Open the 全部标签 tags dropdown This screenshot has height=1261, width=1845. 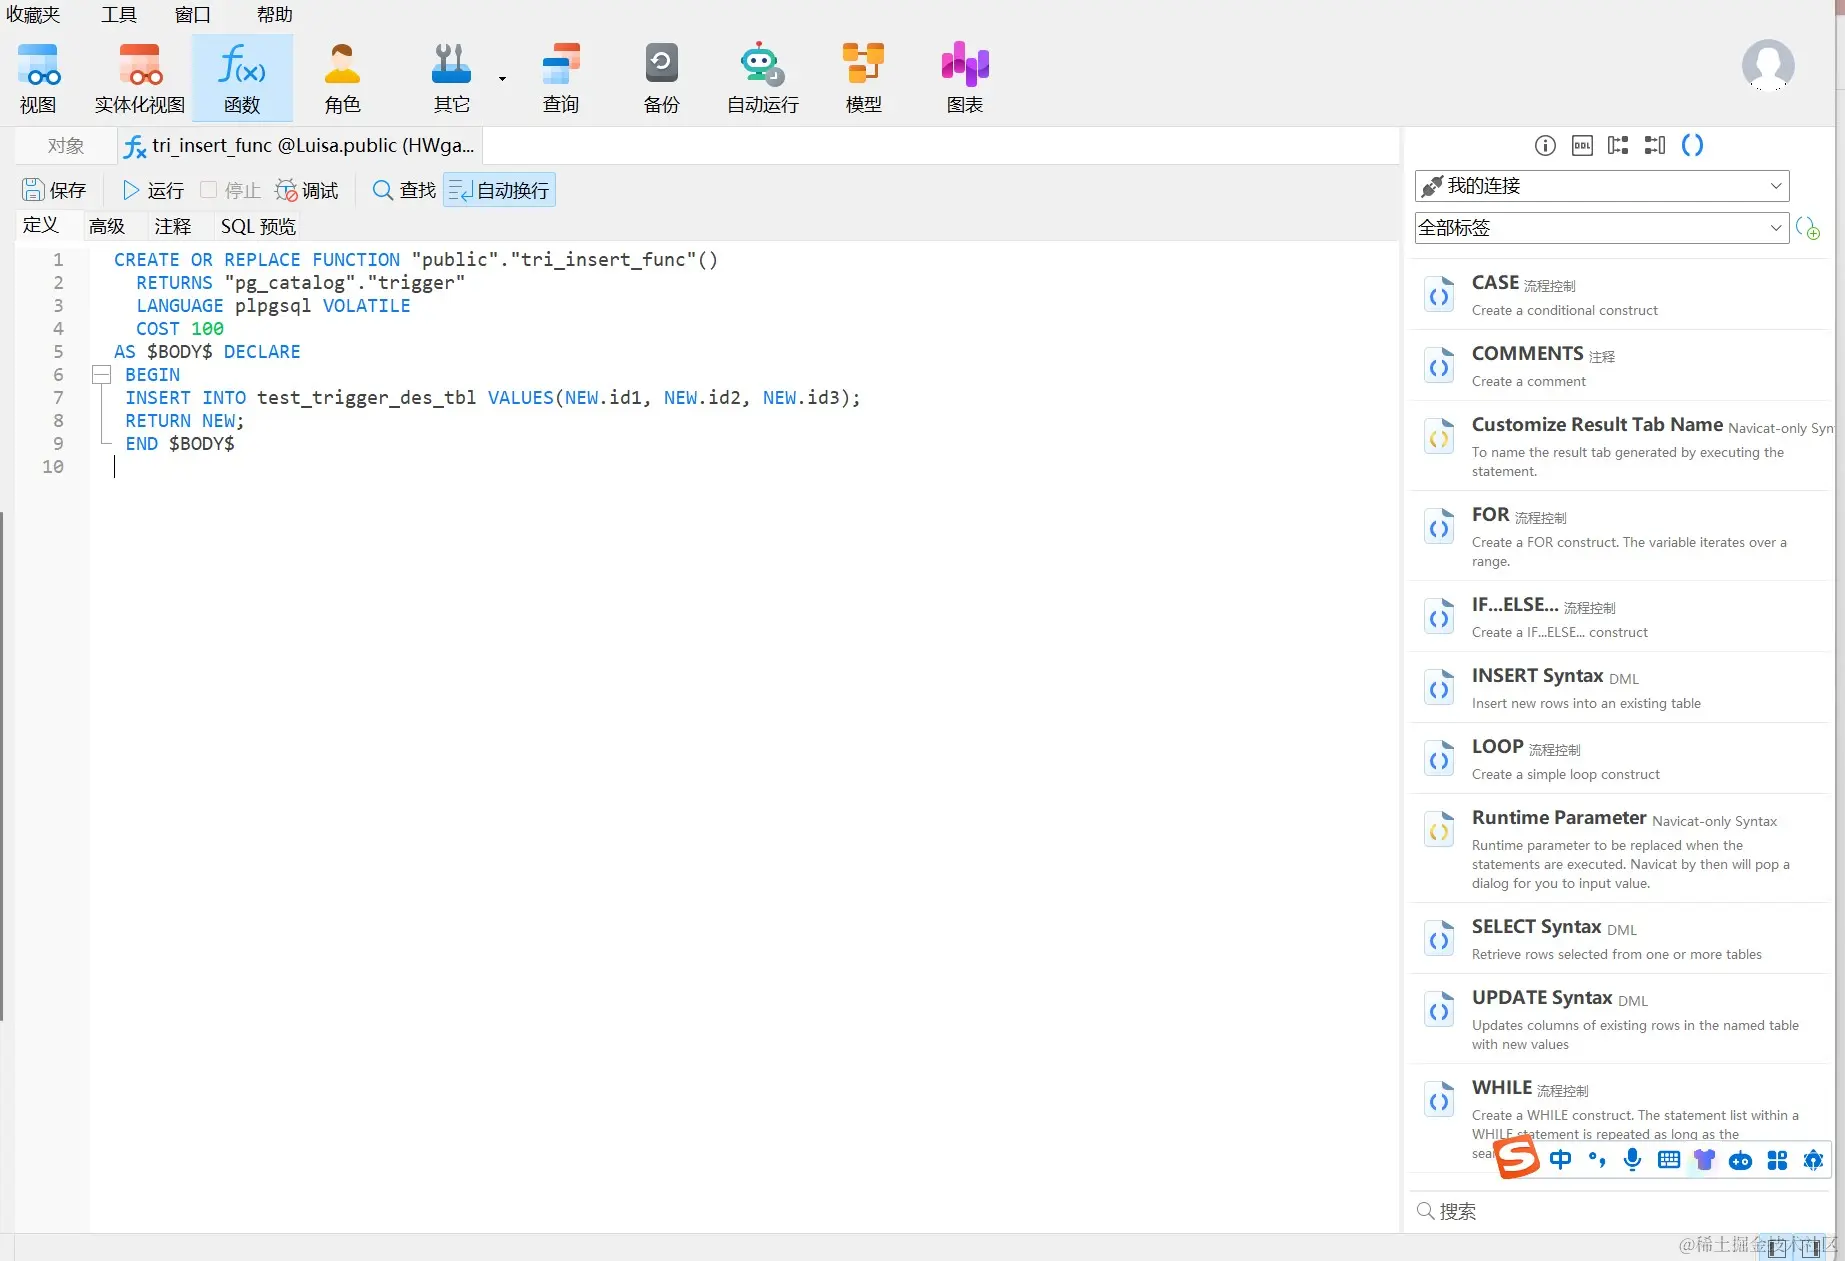point(1602,228)
